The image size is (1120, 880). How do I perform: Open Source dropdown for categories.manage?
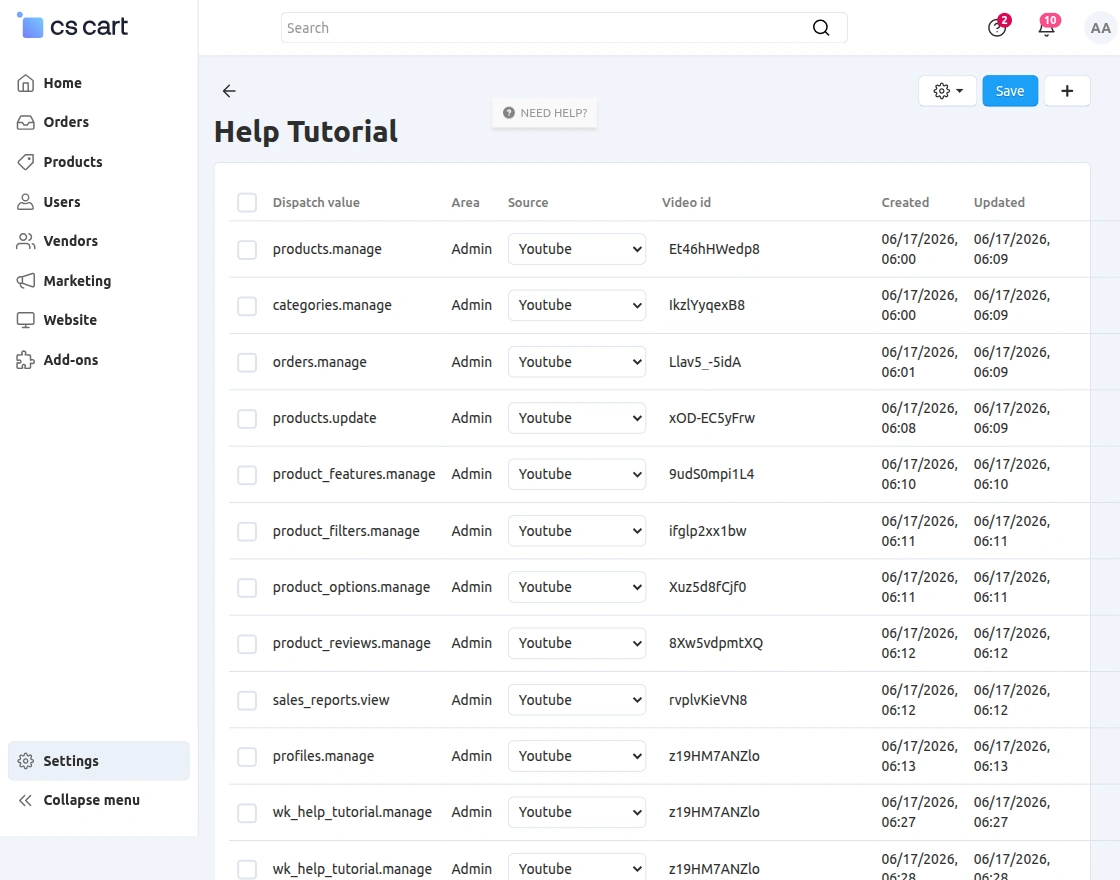[576, 306]
